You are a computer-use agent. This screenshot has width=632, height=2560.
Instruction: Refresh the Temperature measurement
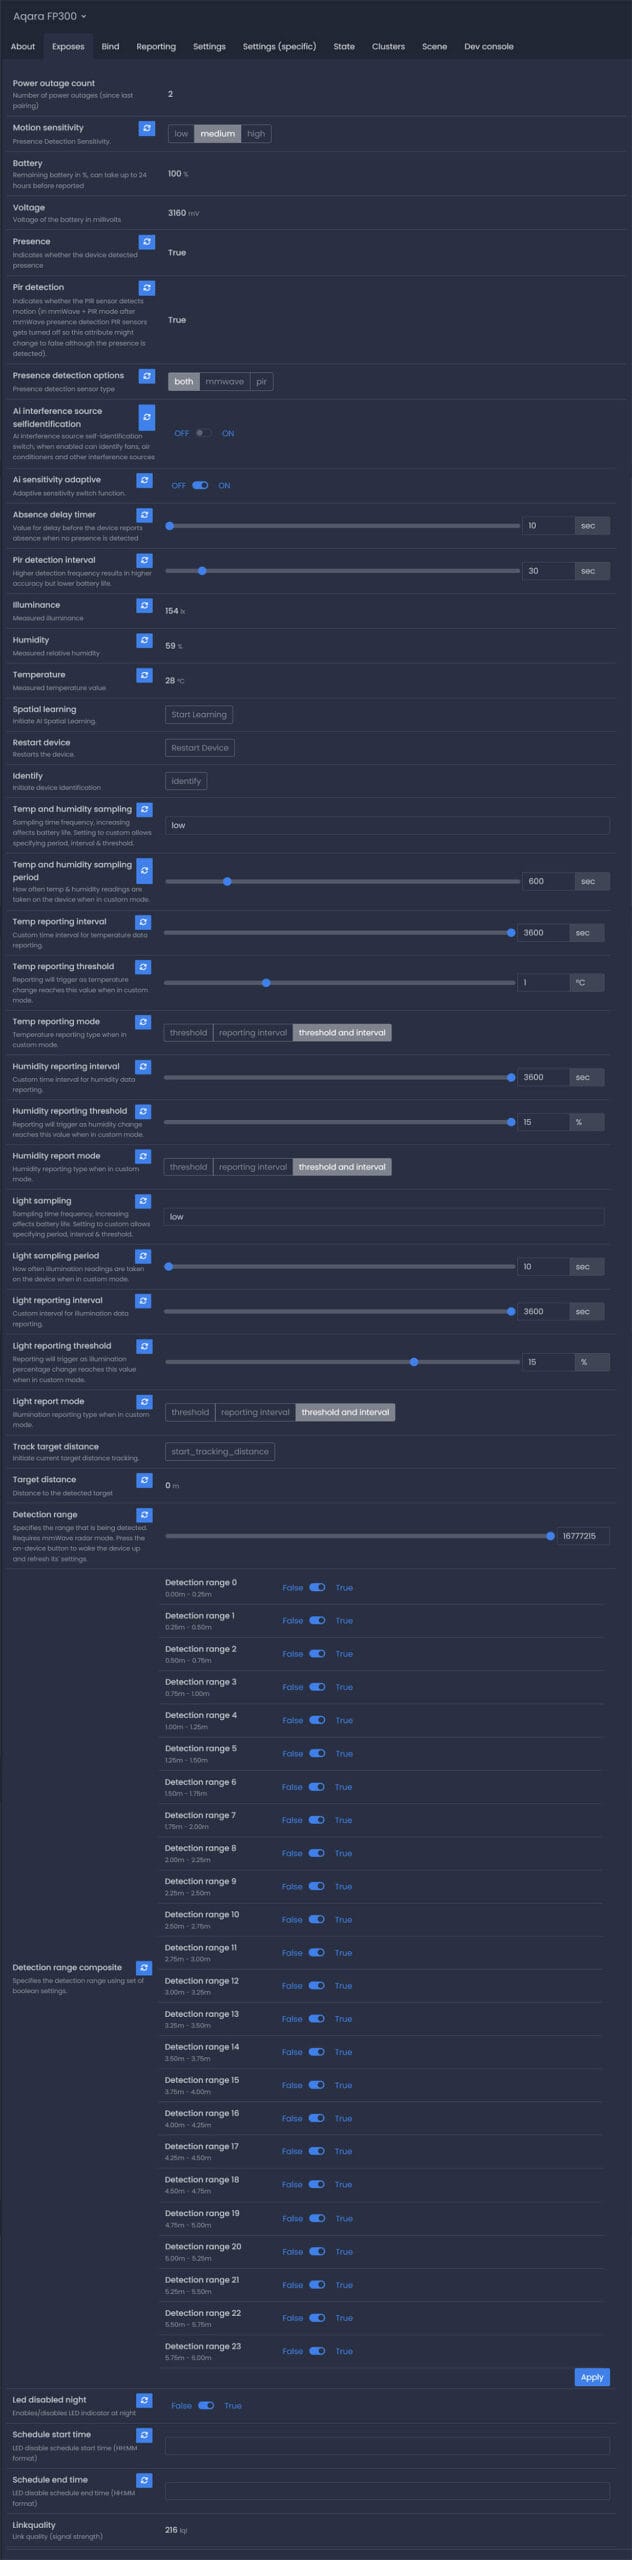point(144,675)
